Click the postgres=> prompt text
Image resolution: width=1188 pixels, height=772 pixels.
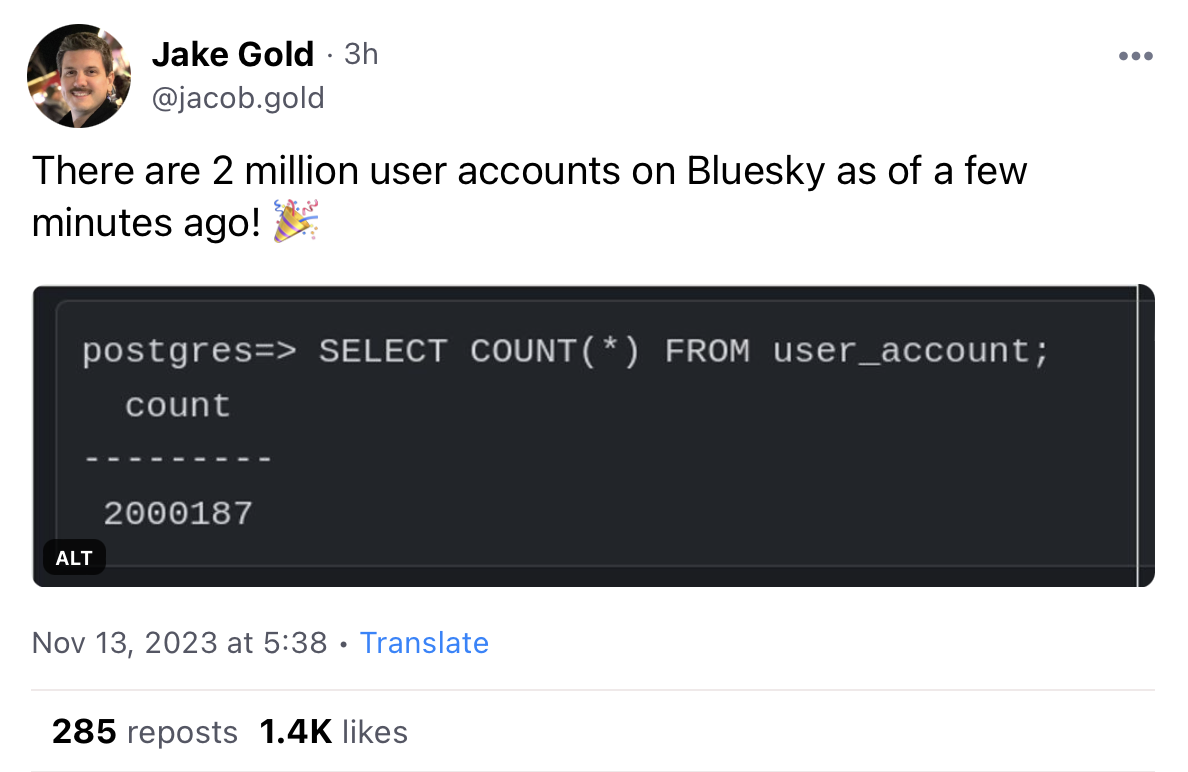coord(189,352)
